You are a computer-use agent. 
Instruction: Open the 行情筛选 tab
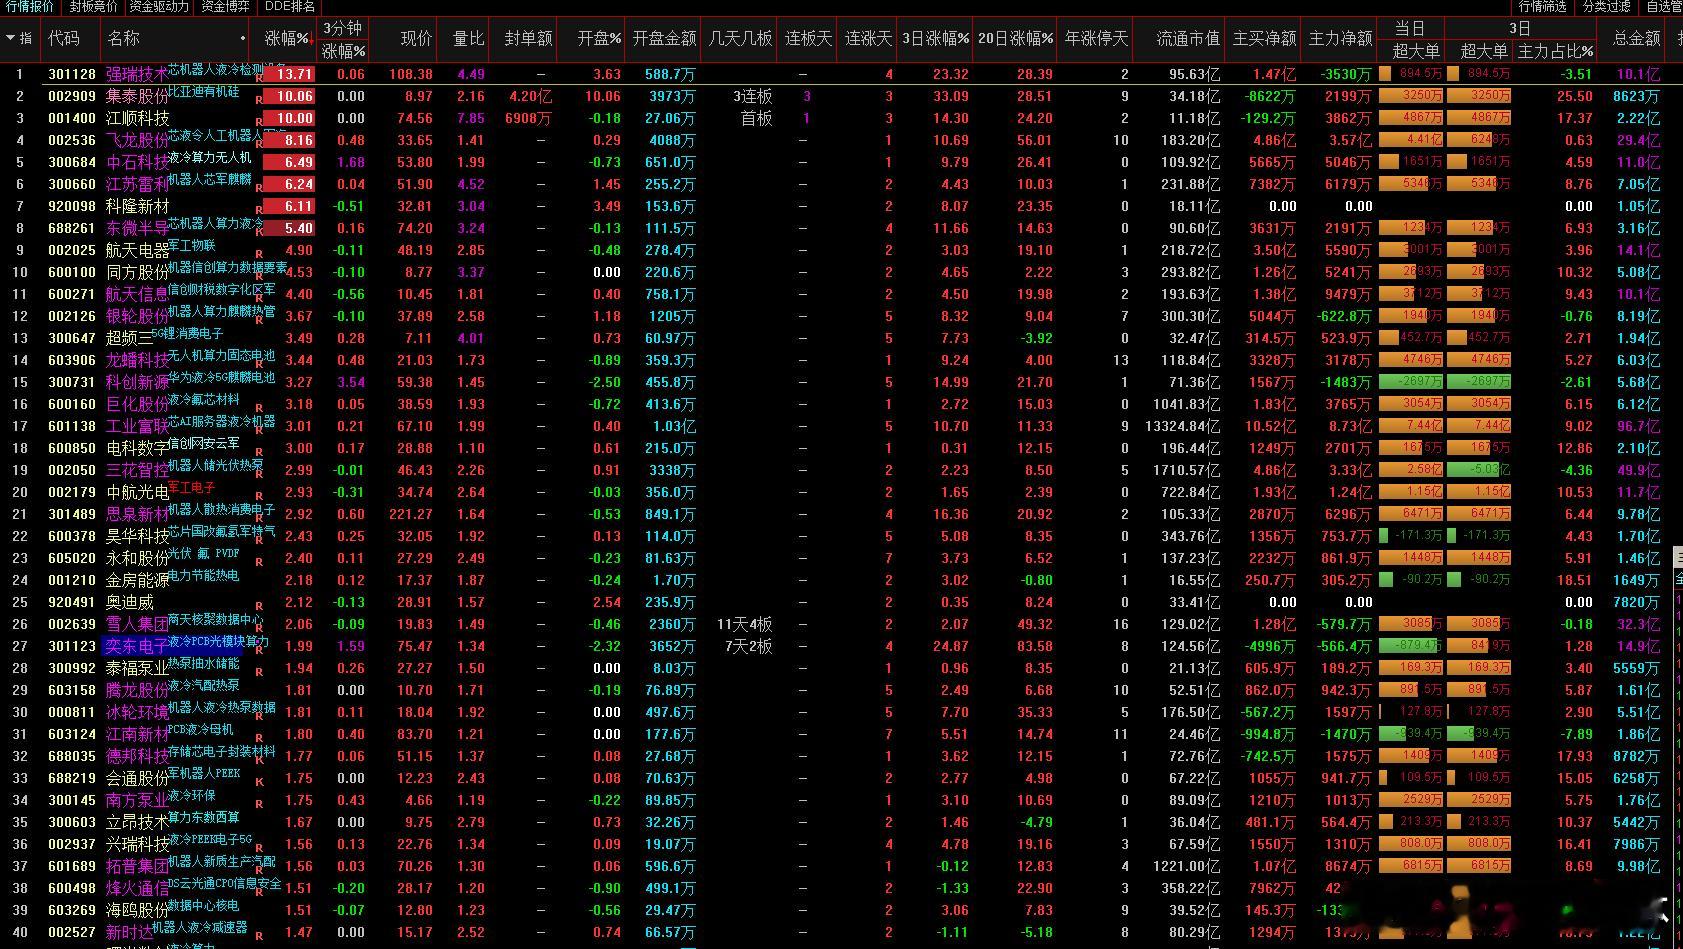(x=1542, y=6)
